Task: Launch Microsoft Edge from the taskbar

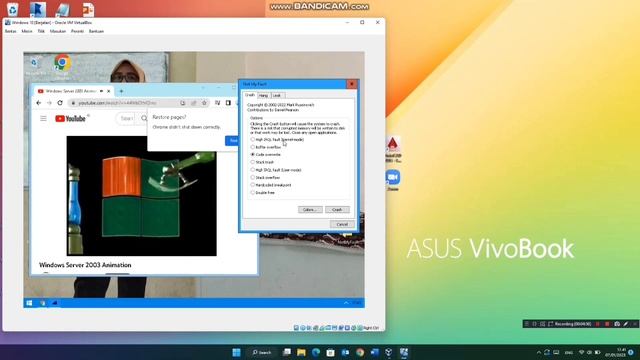Action: pyautogui.click(x=316, y=352)
